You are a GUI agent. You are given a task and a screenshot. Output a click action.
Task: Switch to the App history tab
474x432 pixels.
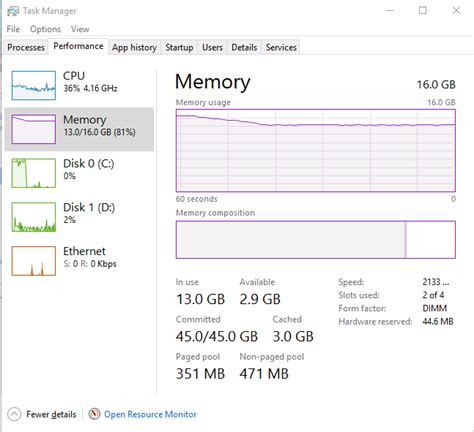(x=134, y=47)
